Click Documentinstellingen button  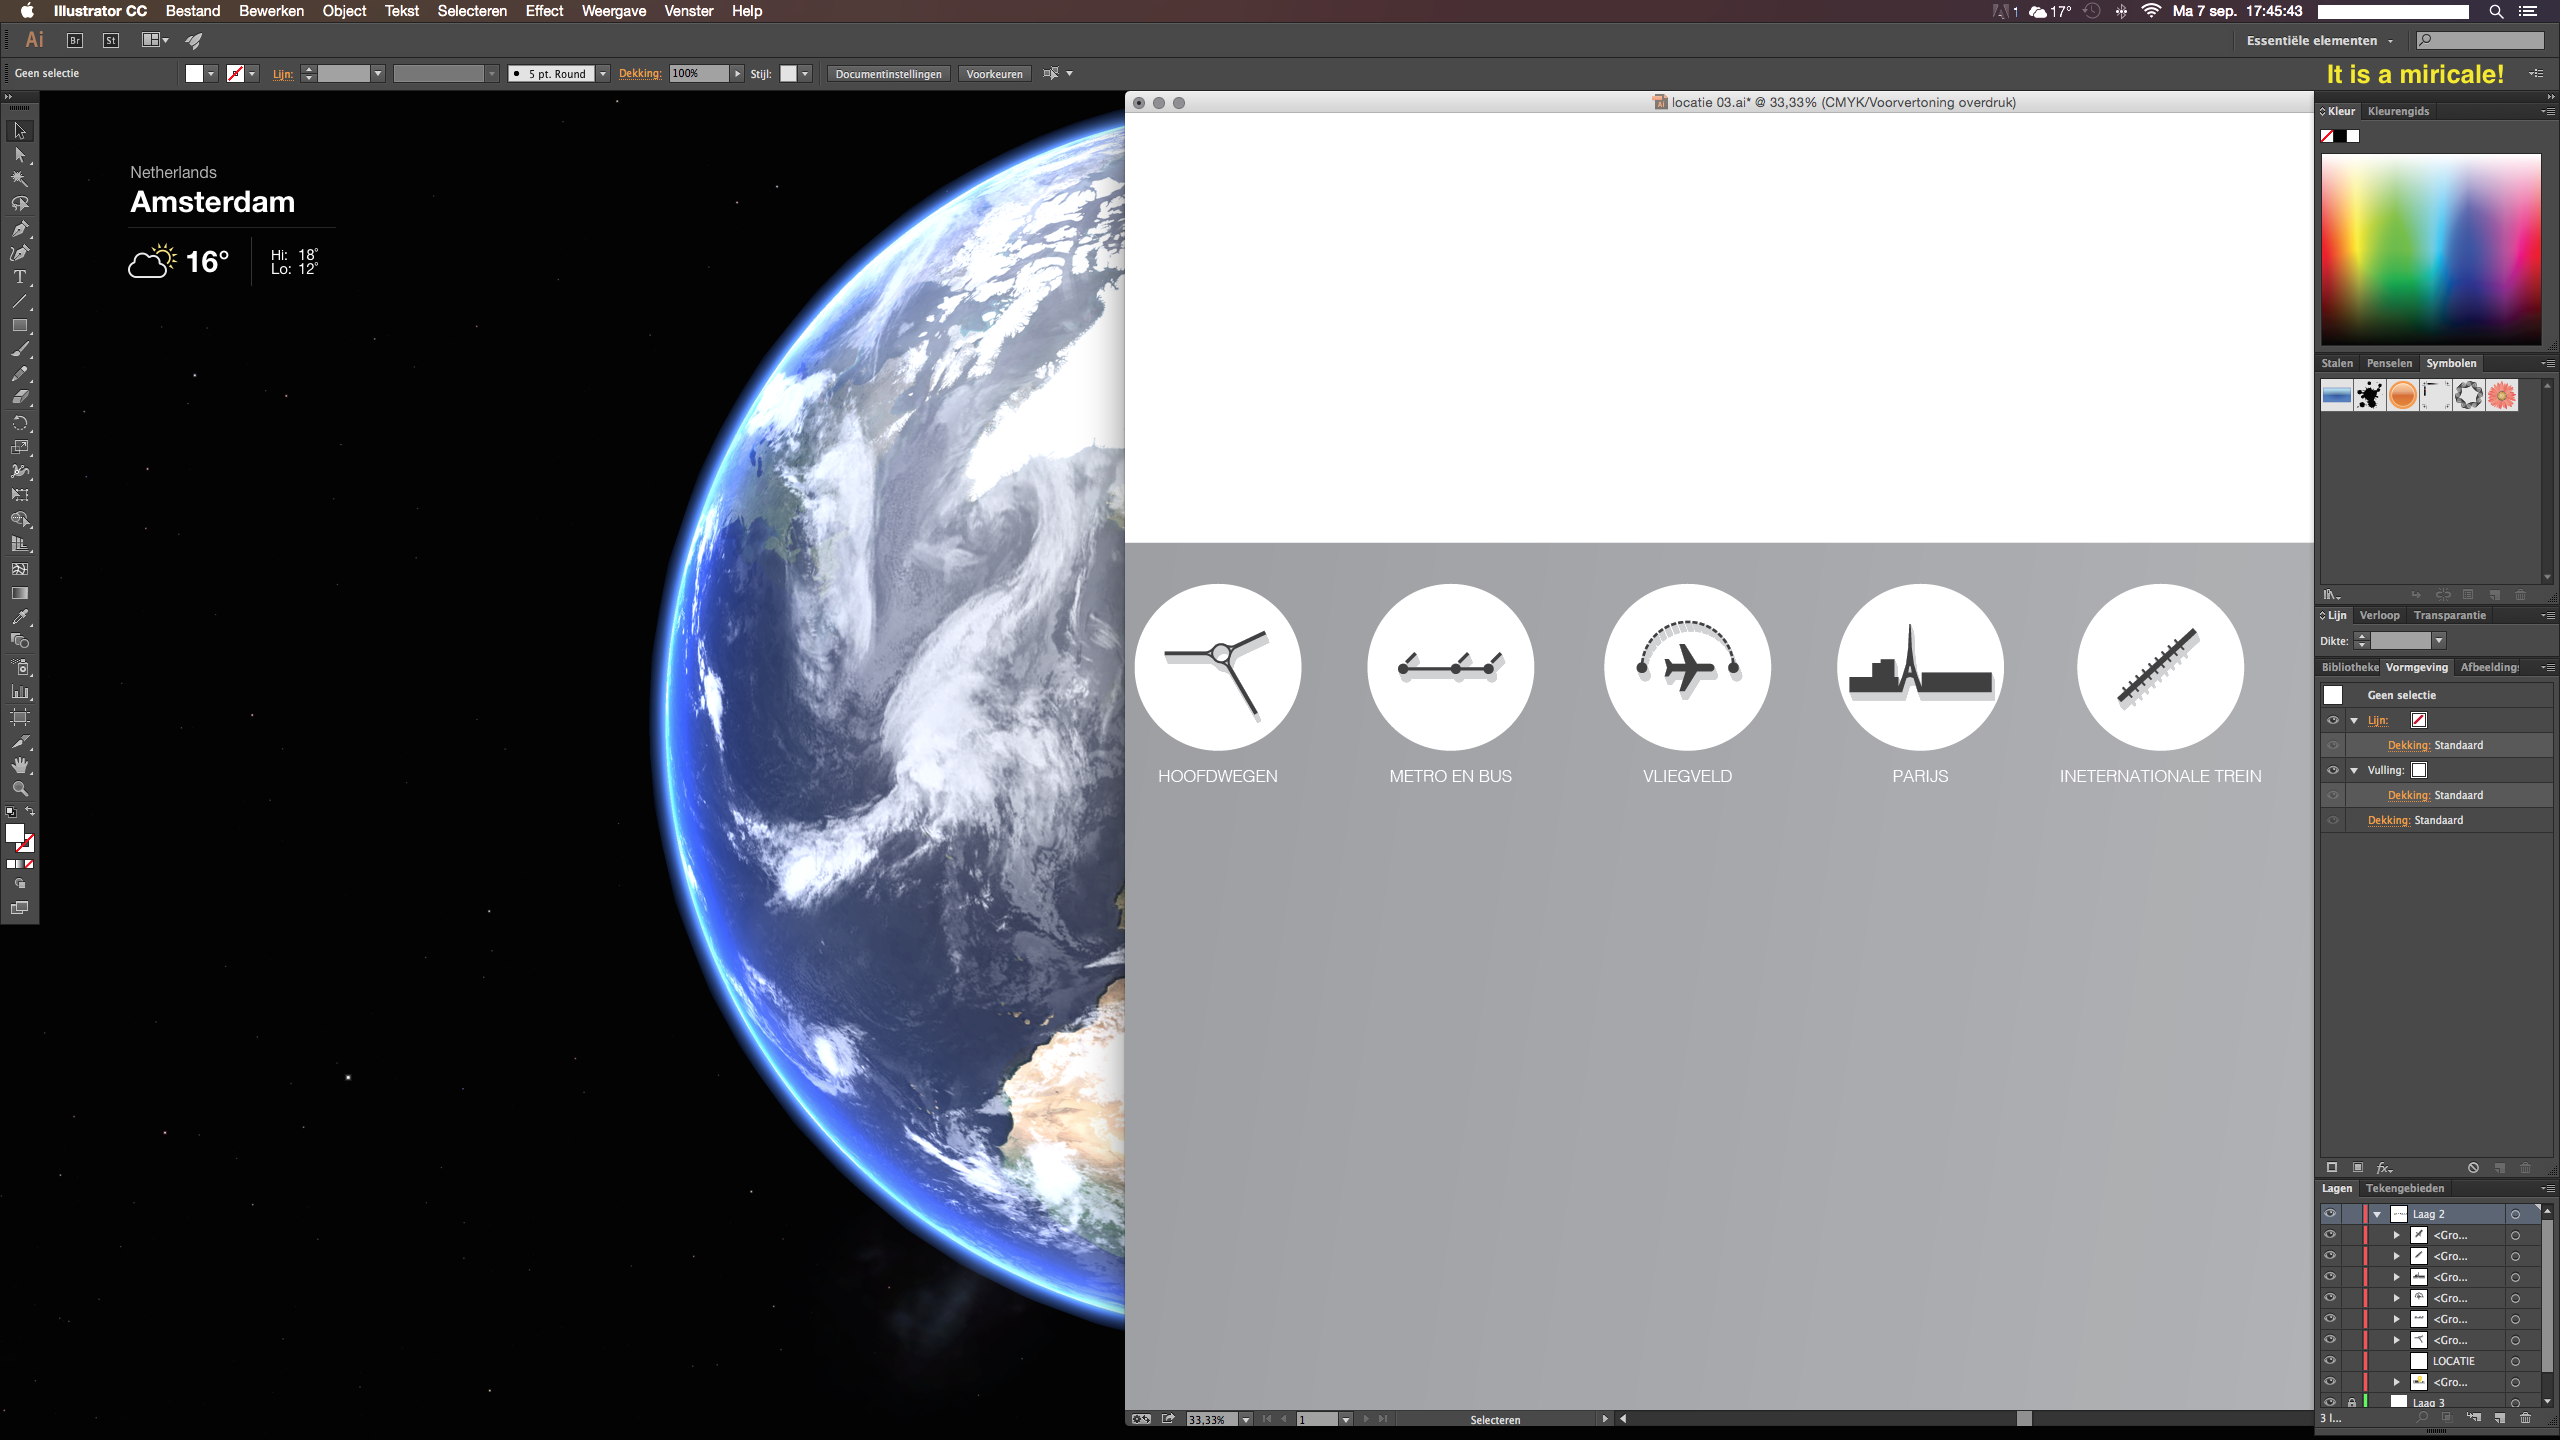[890, 72]
